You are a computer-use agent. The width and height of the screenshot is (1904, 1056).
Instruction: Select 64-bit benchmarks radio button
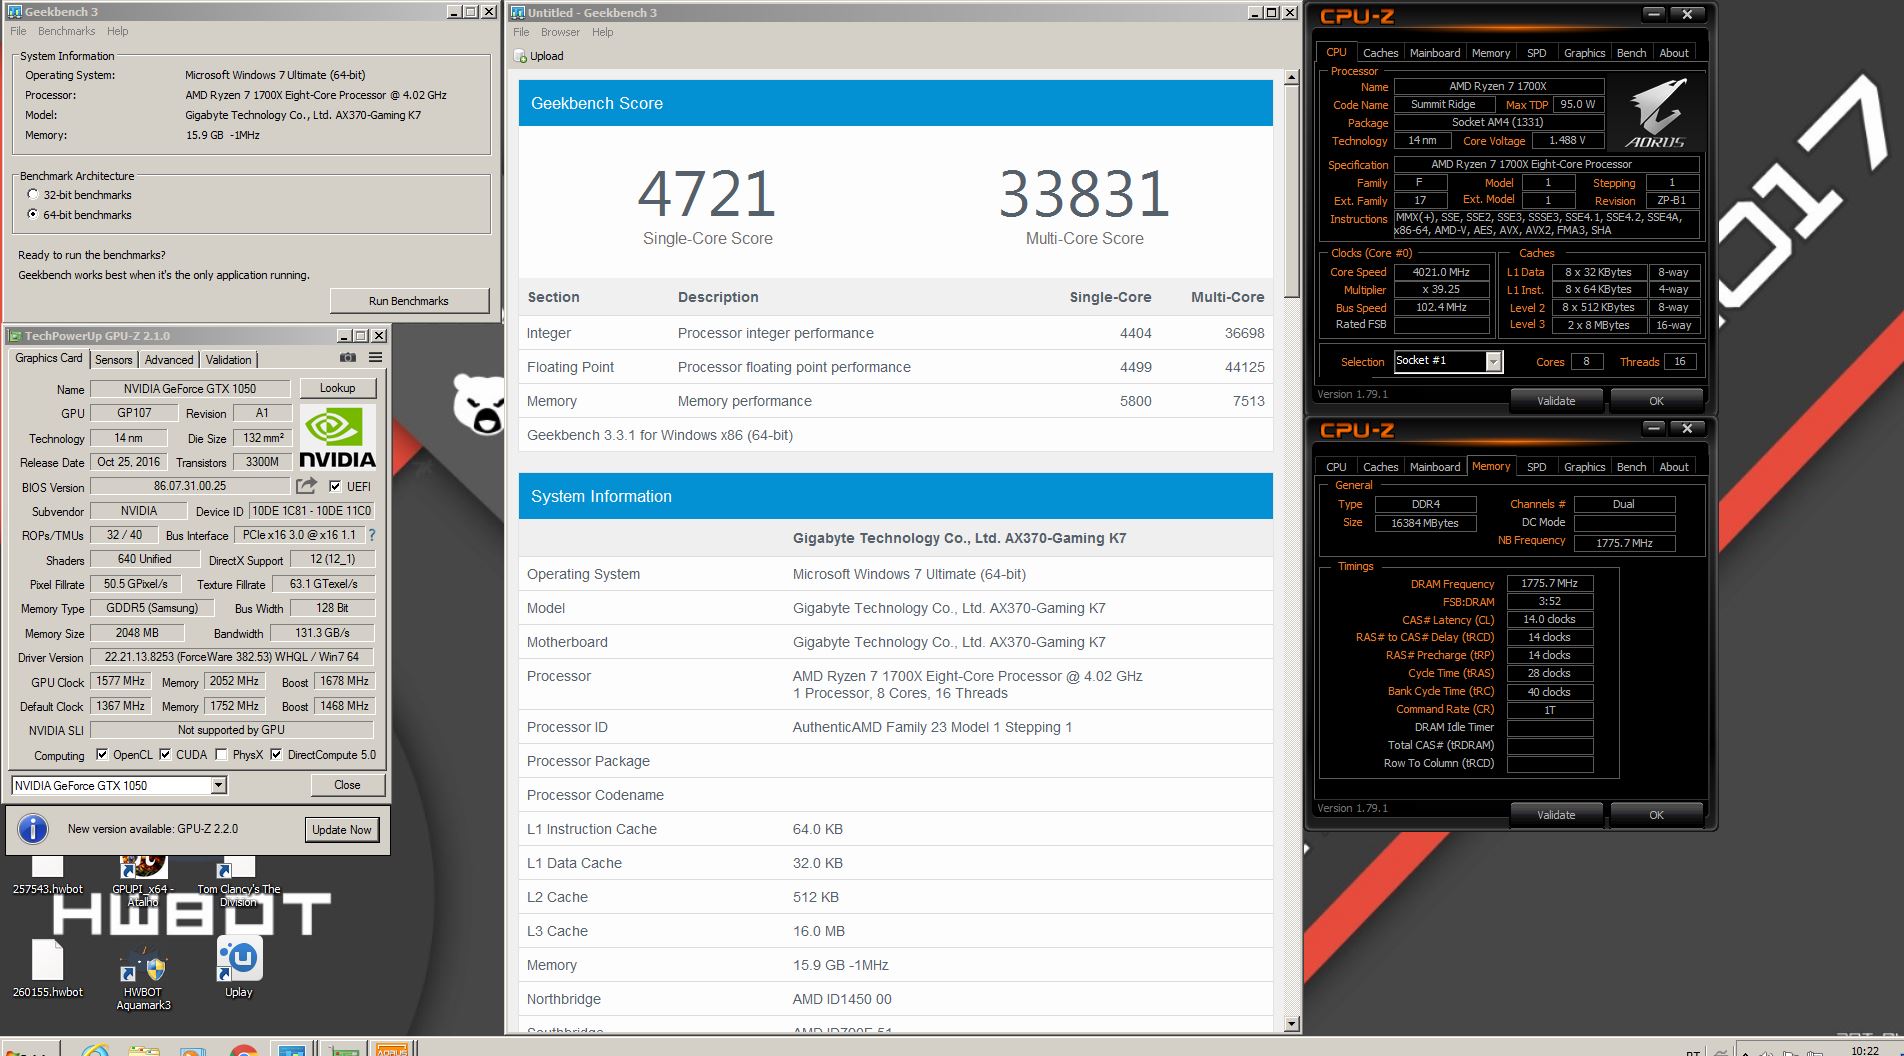33,215
